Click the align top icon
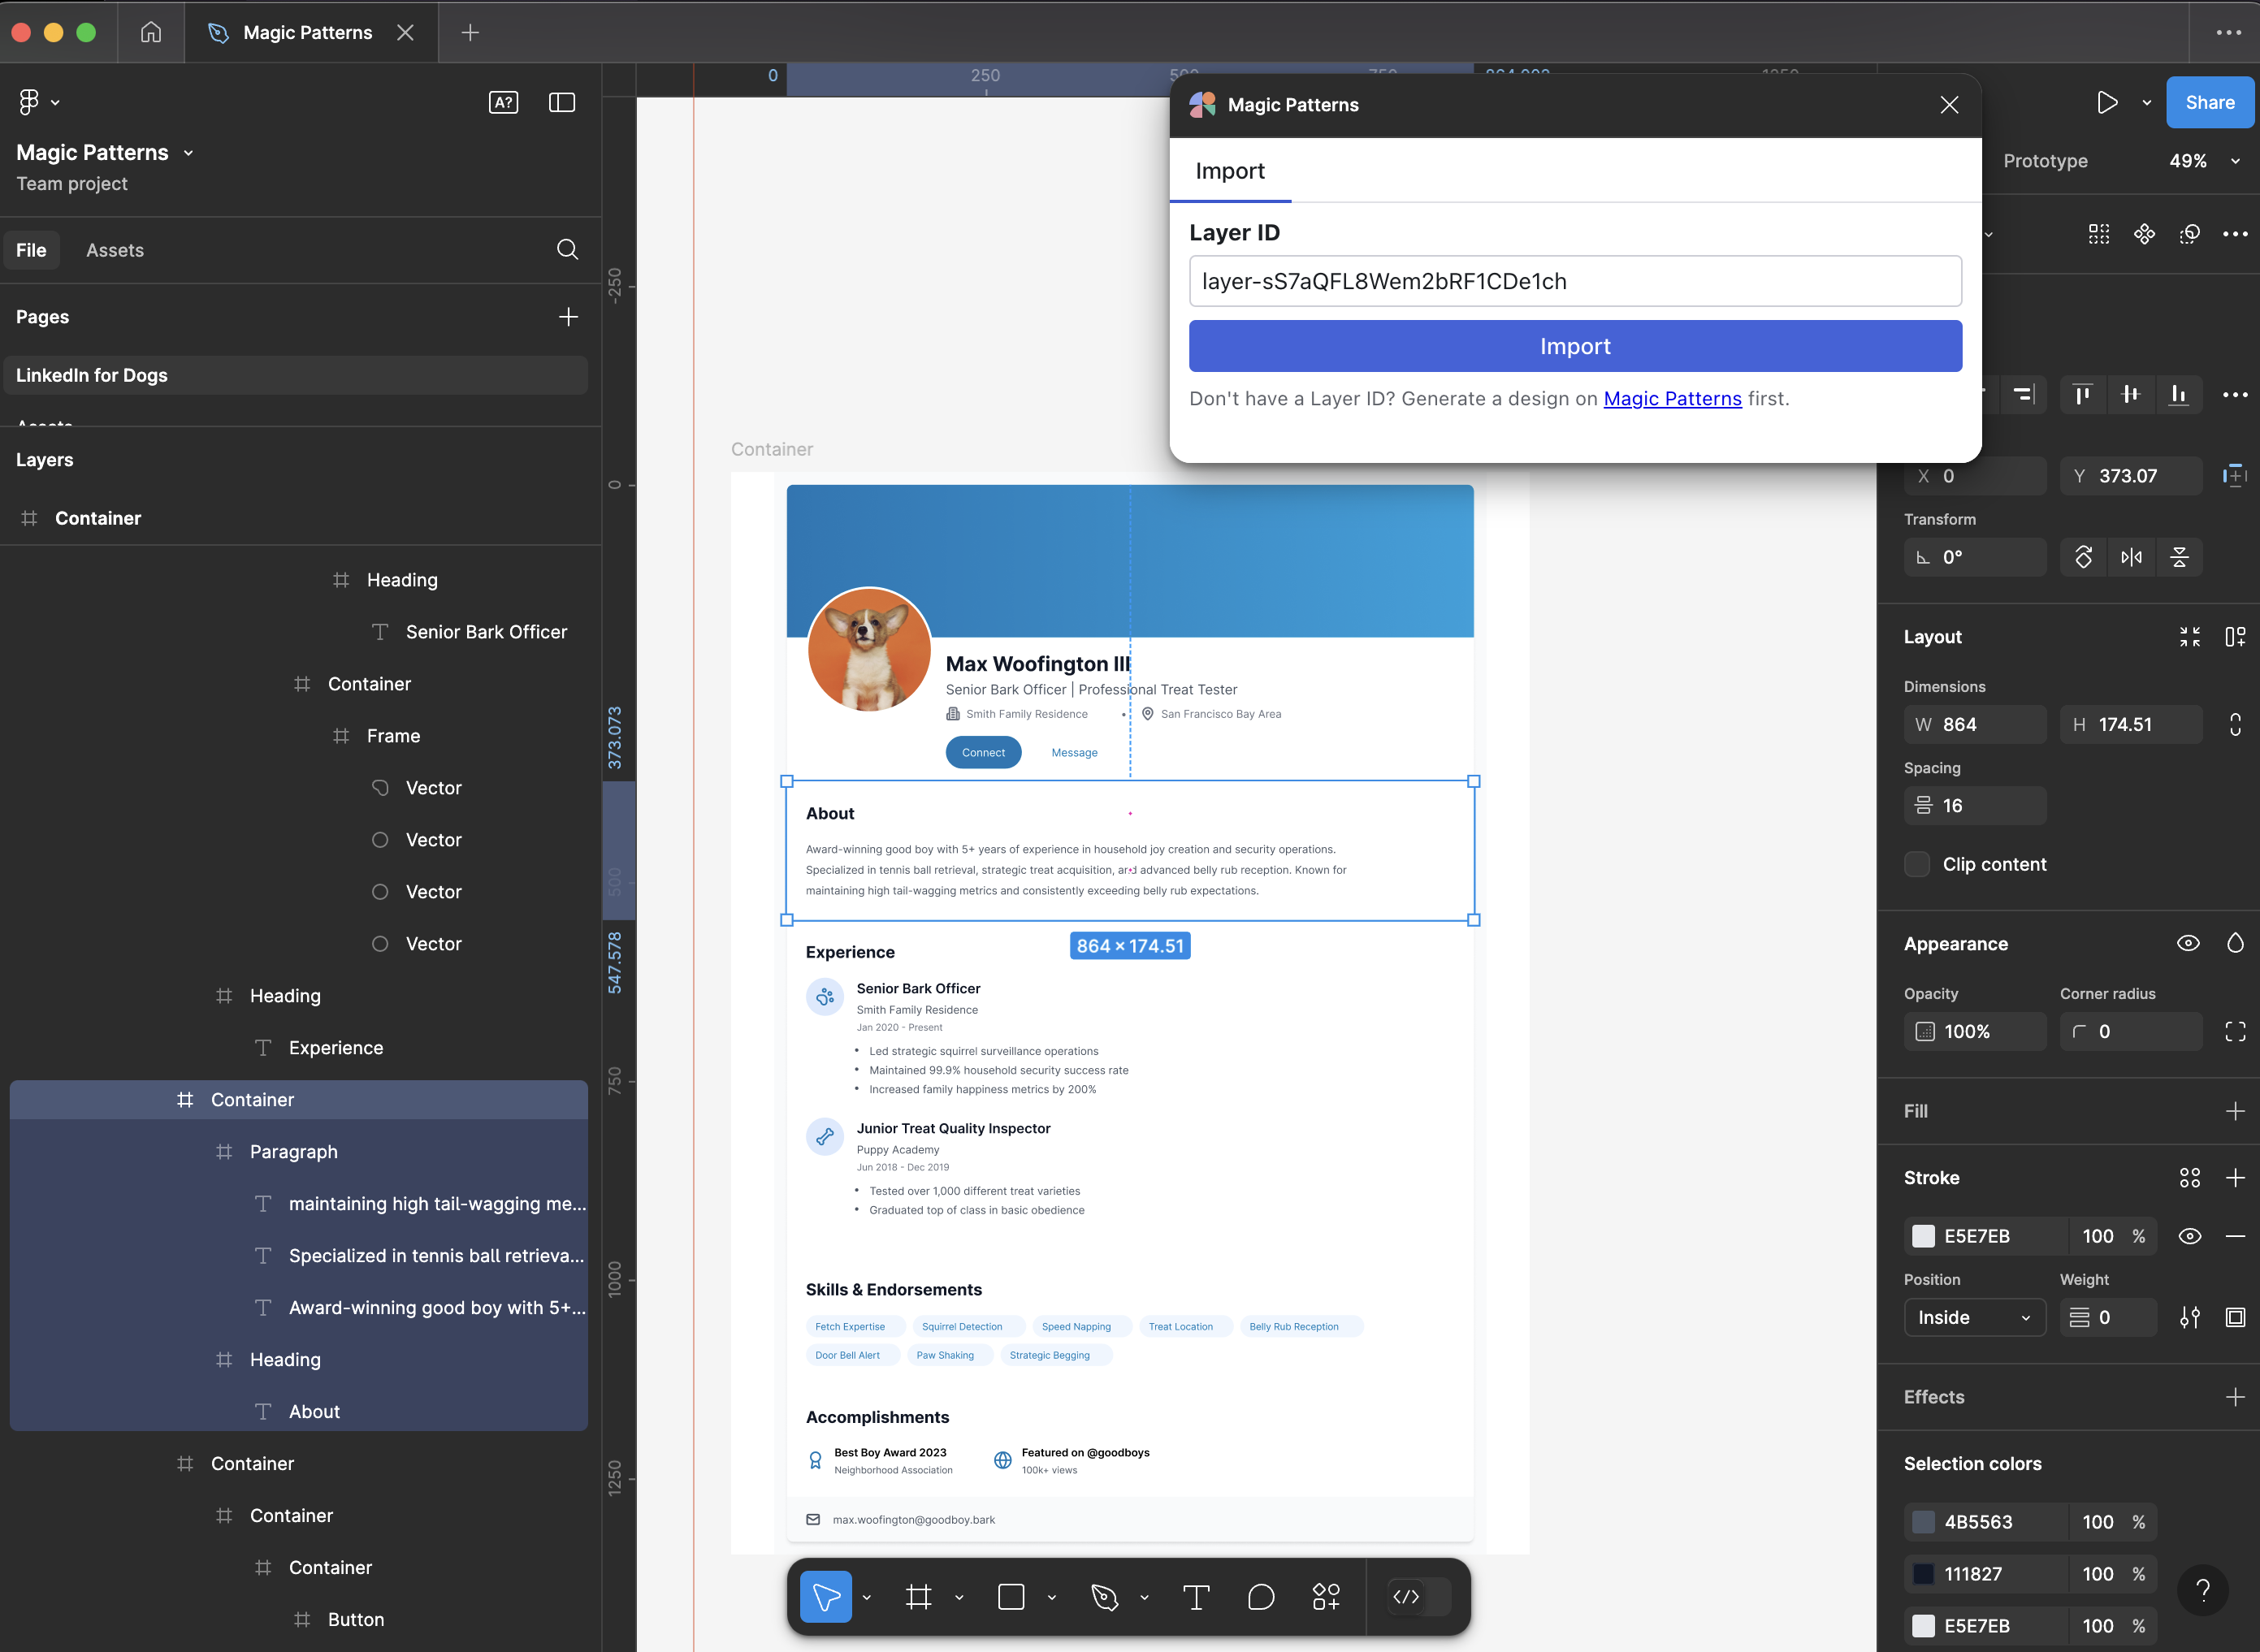This screenshot has width=2260, height=1652. [x=2083, y=394]
